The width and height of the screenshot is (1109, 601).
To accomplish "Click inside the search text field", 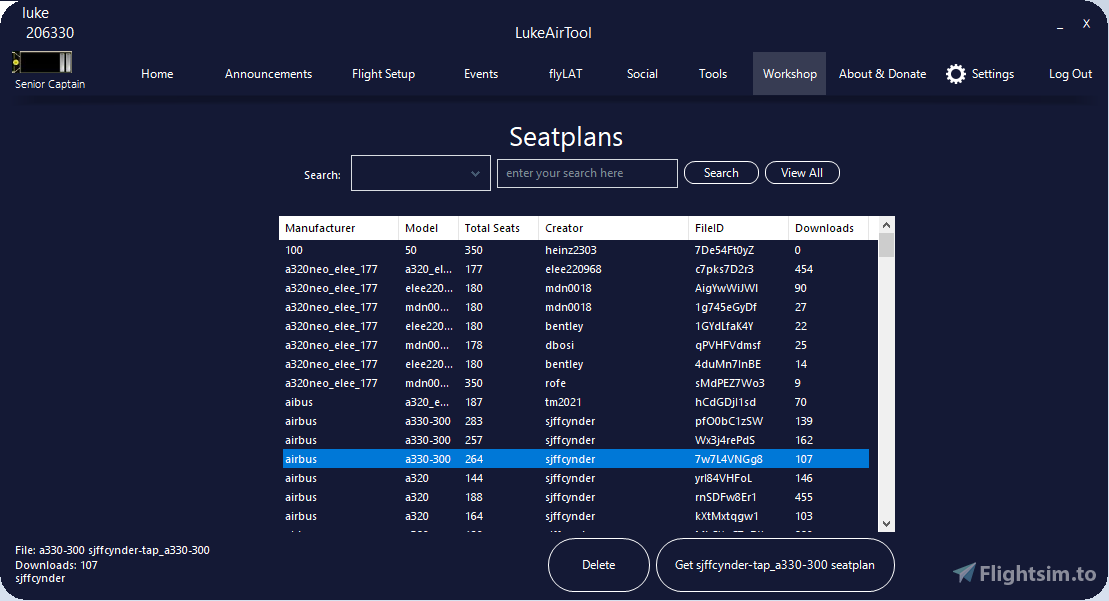I will coord(587,172).
